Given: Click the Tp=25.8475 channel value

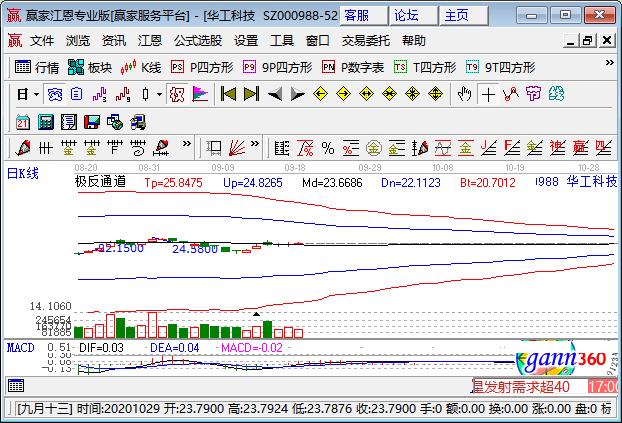Looking at the screenshot, I should [173, 183].
